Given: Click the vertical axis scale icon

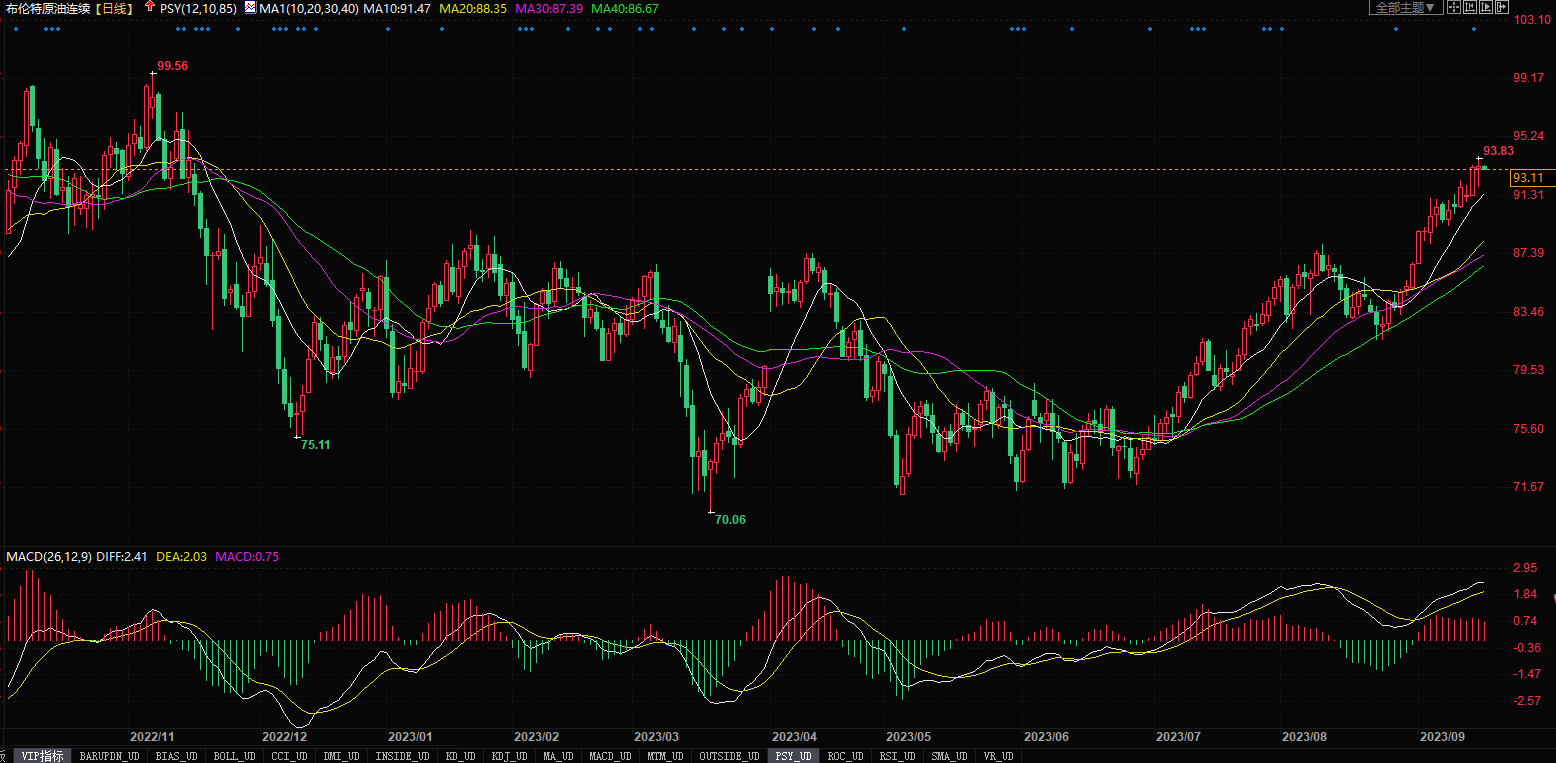Looking at the screenshot, I should [x=1470, y=7].
